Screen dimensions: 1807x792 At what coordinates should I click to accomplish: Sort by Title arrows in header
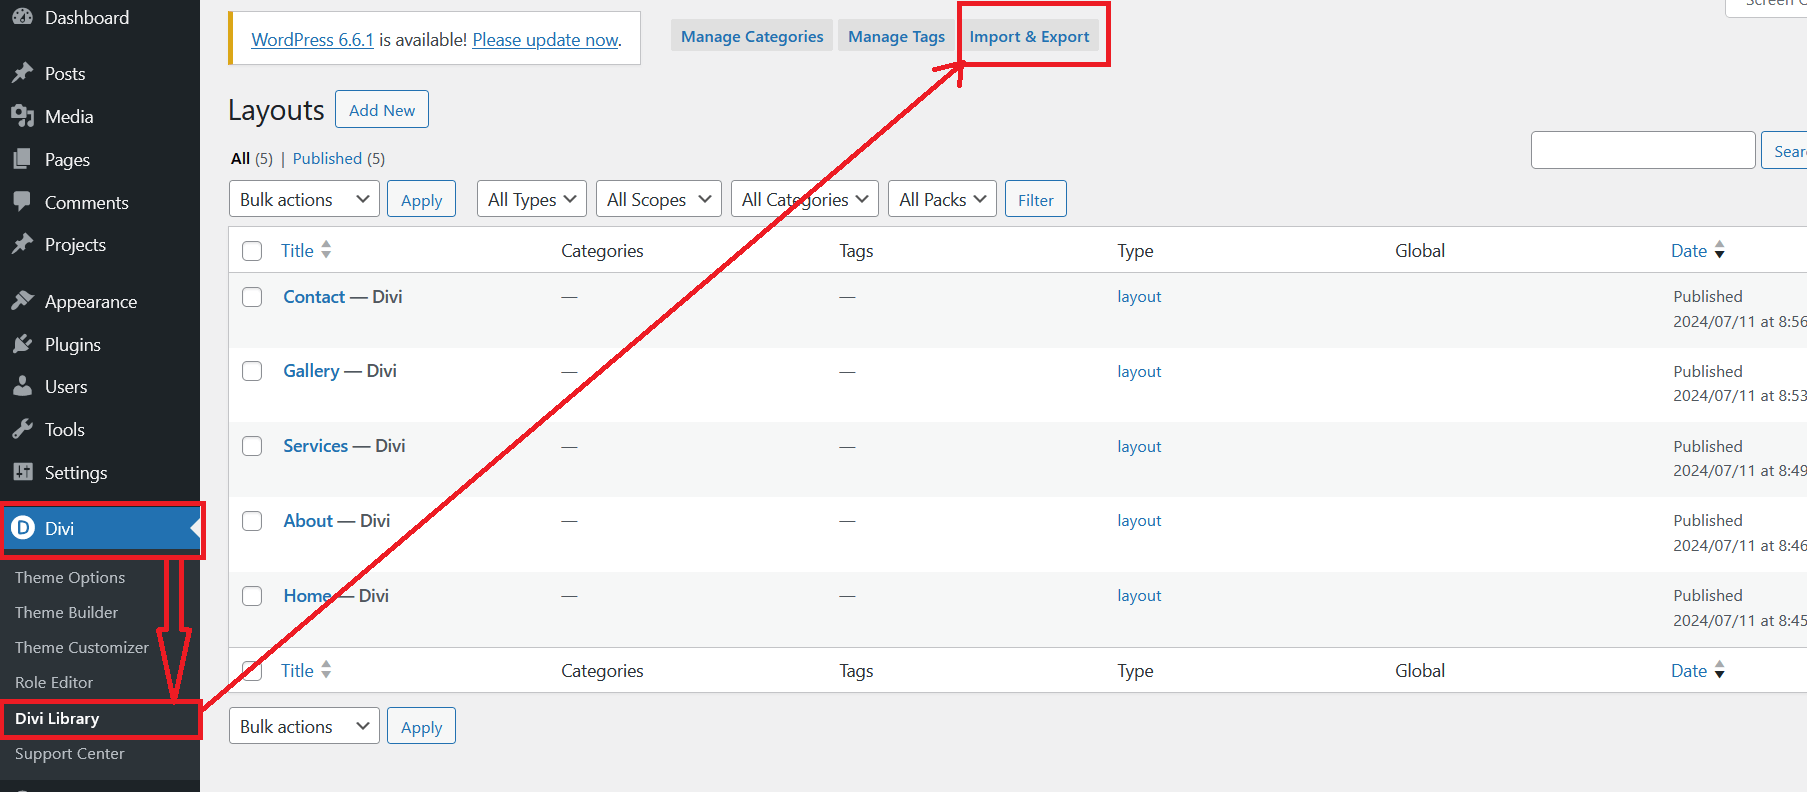point(326,250)
